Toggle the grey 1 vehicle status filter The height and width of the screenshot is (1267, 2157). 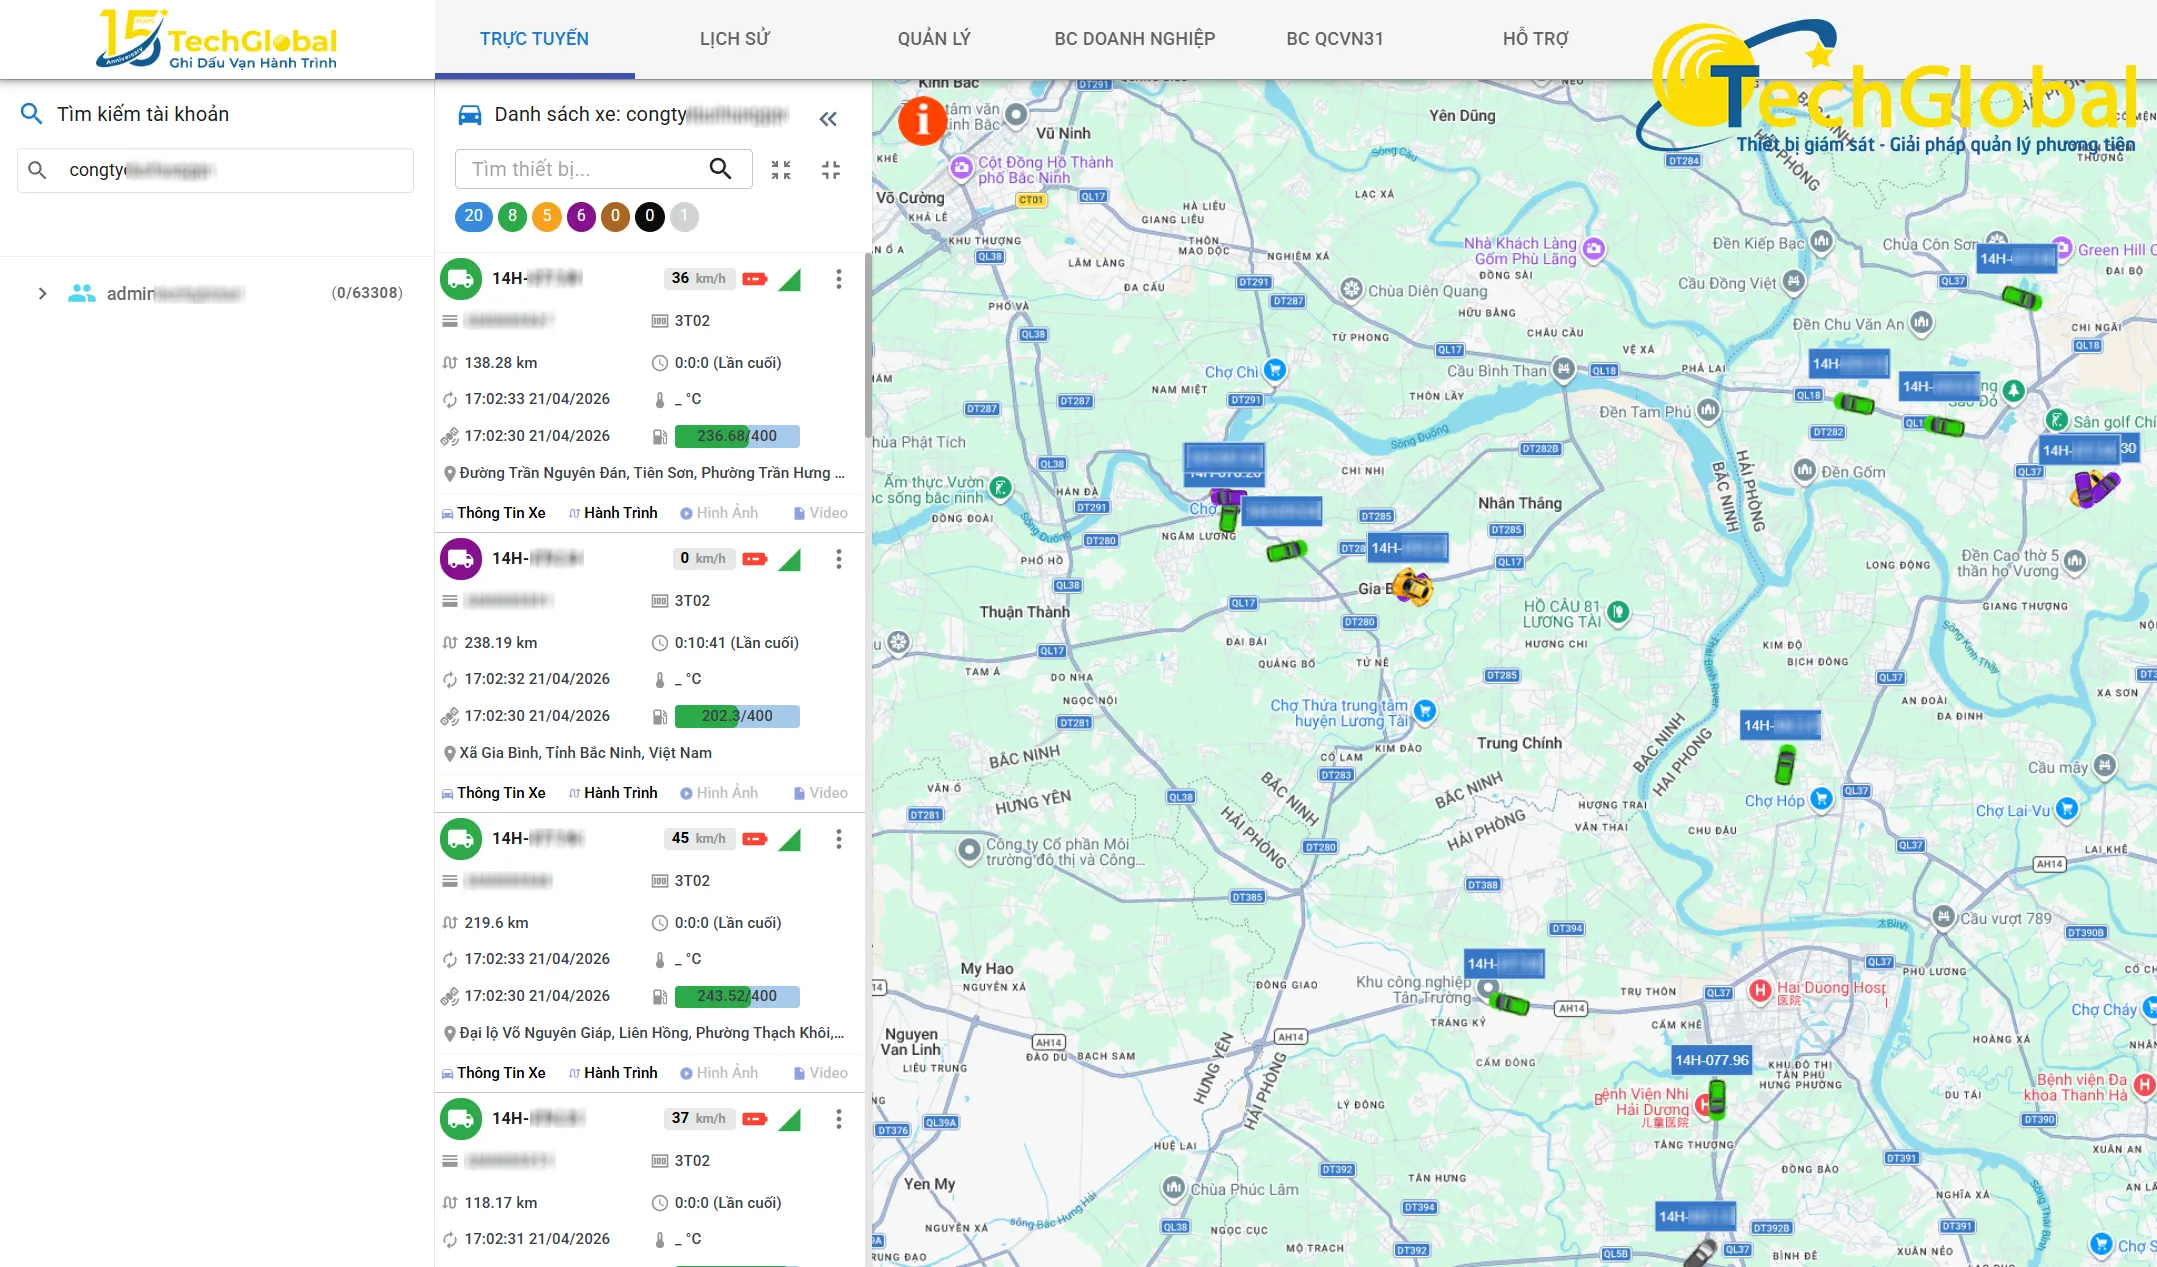point(684,216)
